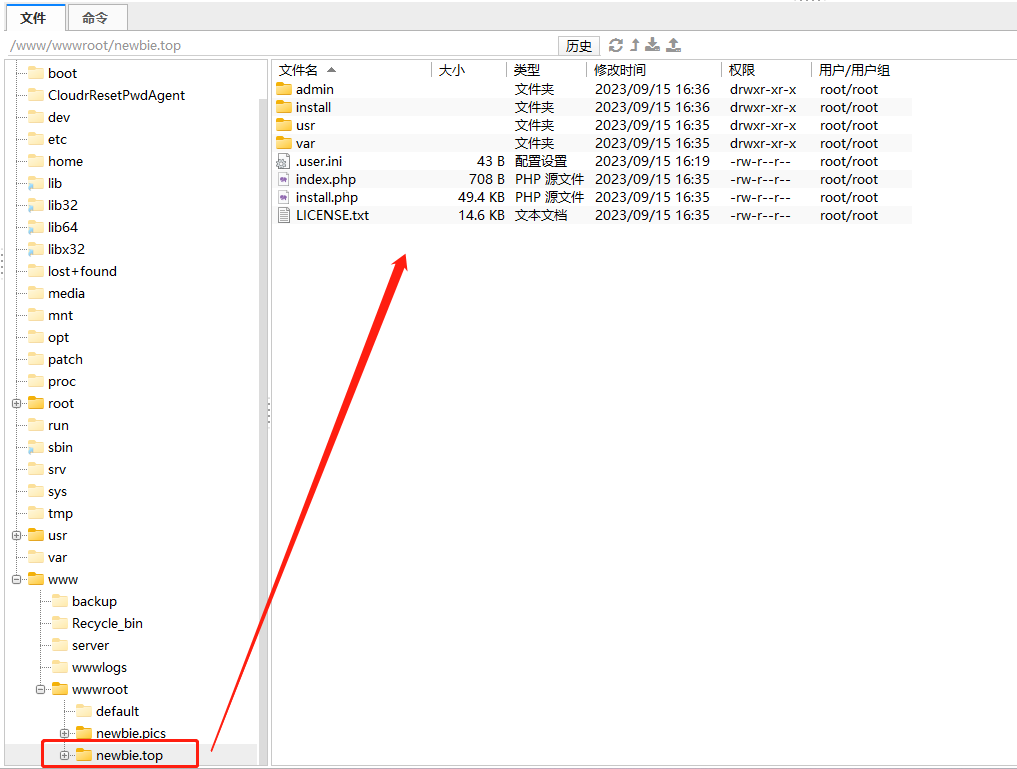Screen dimensions: 1017x769
Task: Select etc folder icon in tree
Action: pos(36,139)
